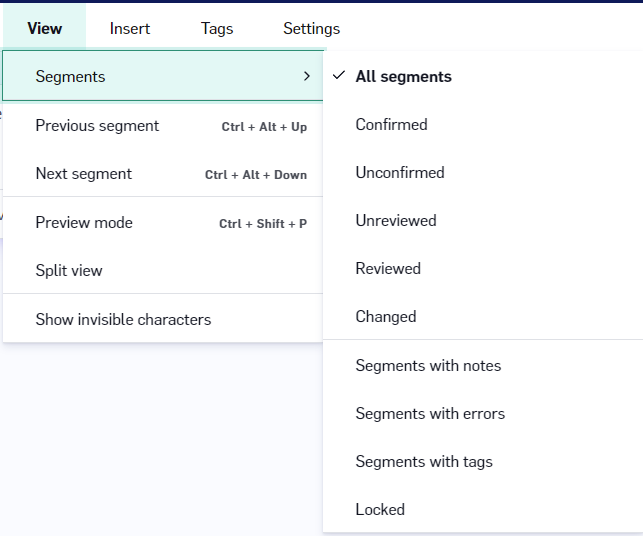Open the View menu
The width and height of the screenshot is (643, 536).
44,28
